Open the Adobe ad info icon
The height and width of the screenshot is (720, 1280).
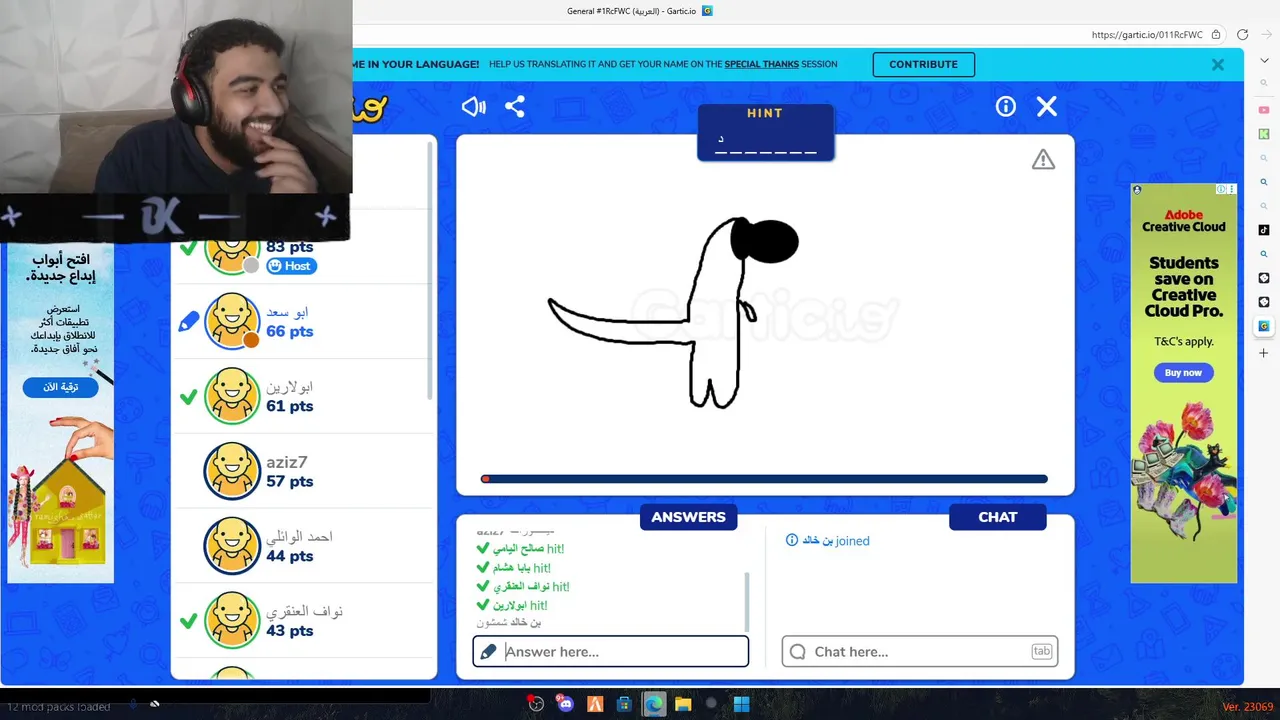coord(1222,189)
